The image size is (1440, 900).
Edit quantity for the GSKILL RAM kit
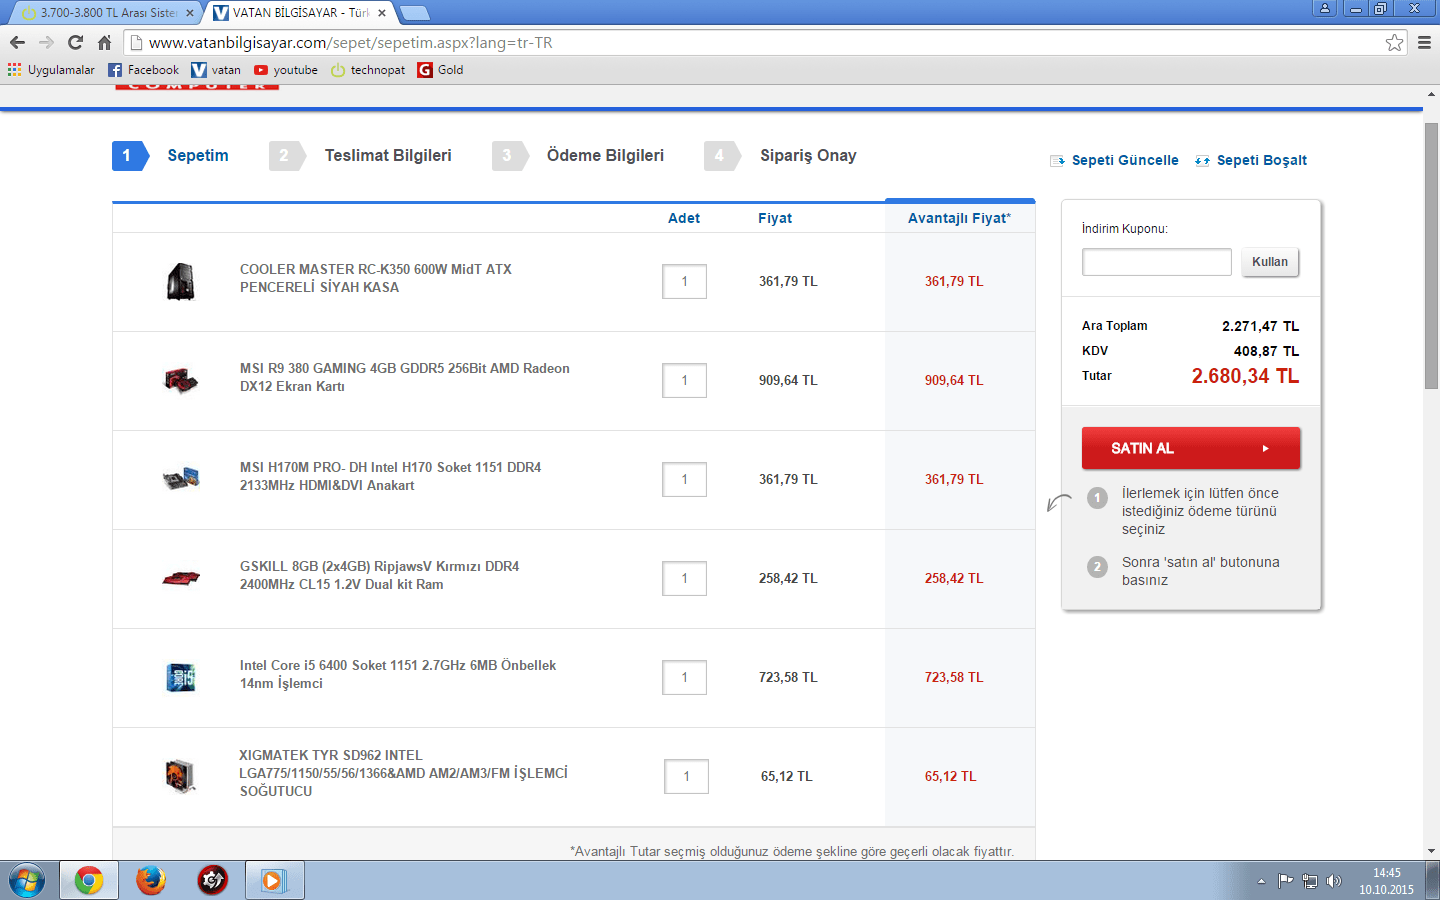pyautogui.click(x=684, y=578)
